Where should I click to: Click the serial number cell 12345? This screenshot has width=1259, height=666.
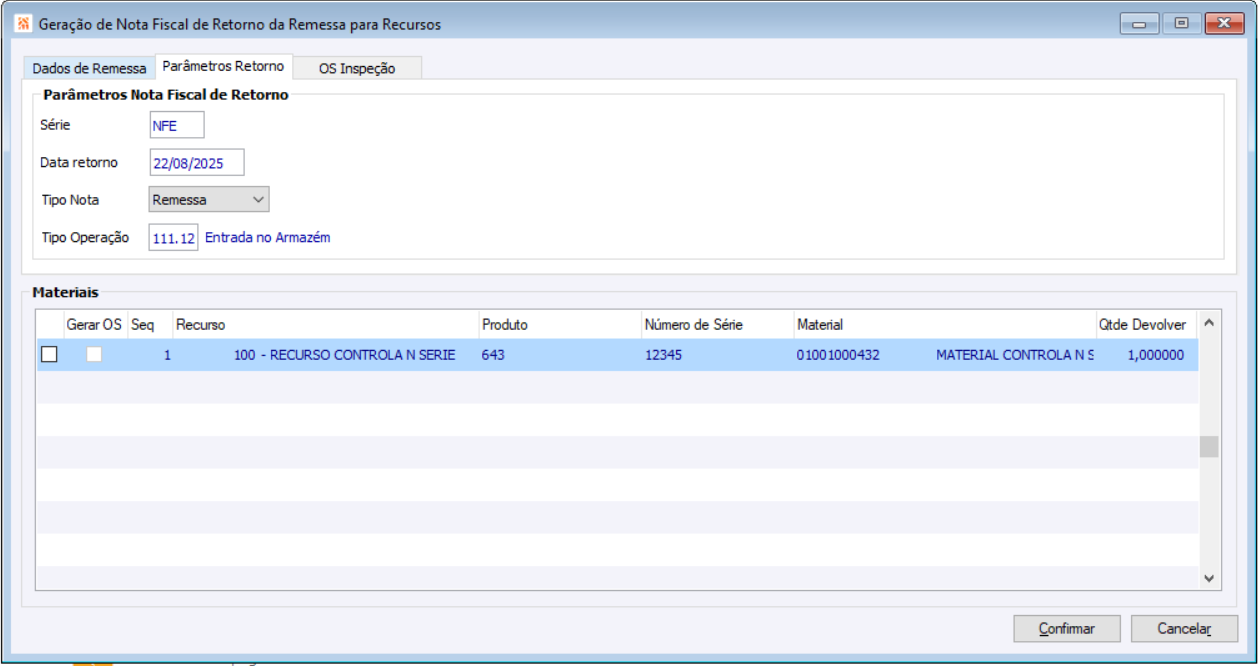click(x=663, y=355)
